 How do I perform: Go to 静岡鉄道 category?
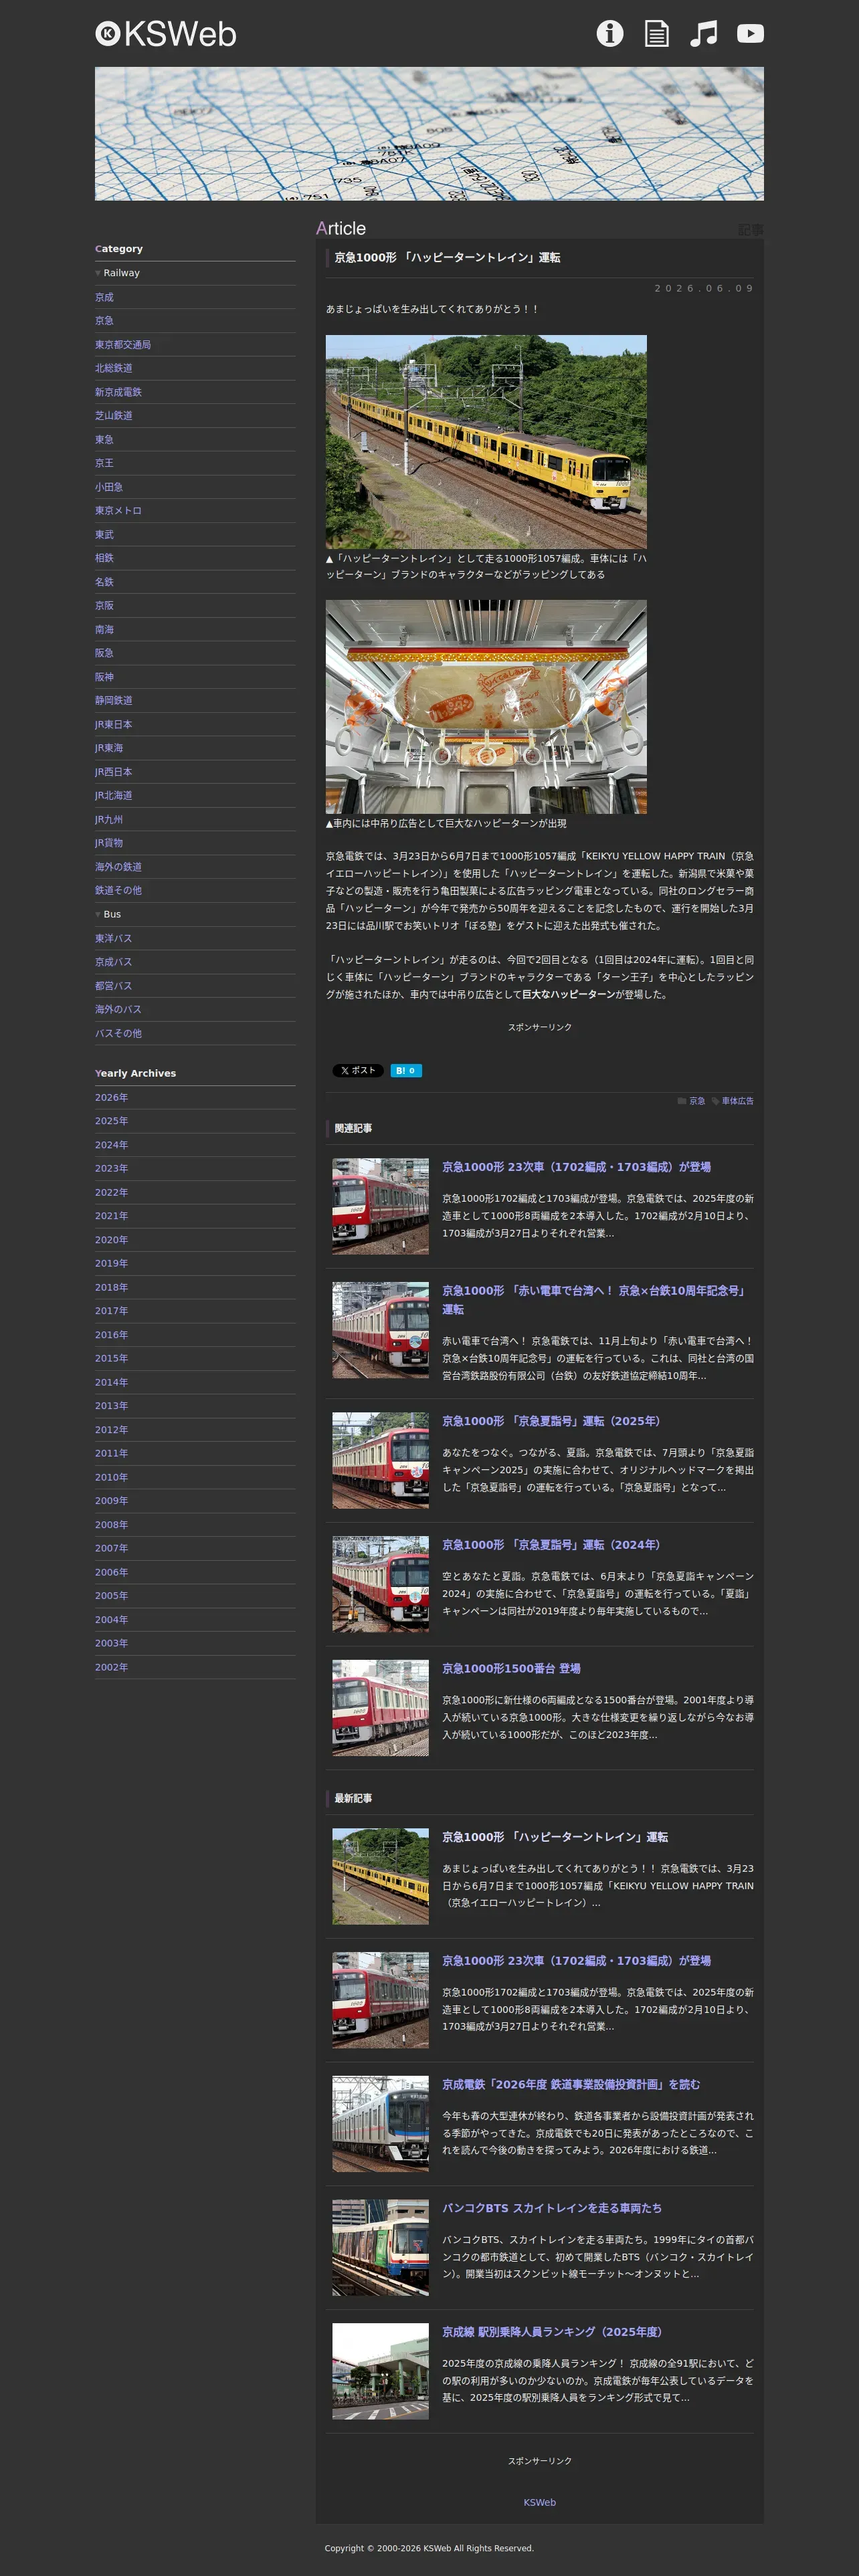(114, 701)
